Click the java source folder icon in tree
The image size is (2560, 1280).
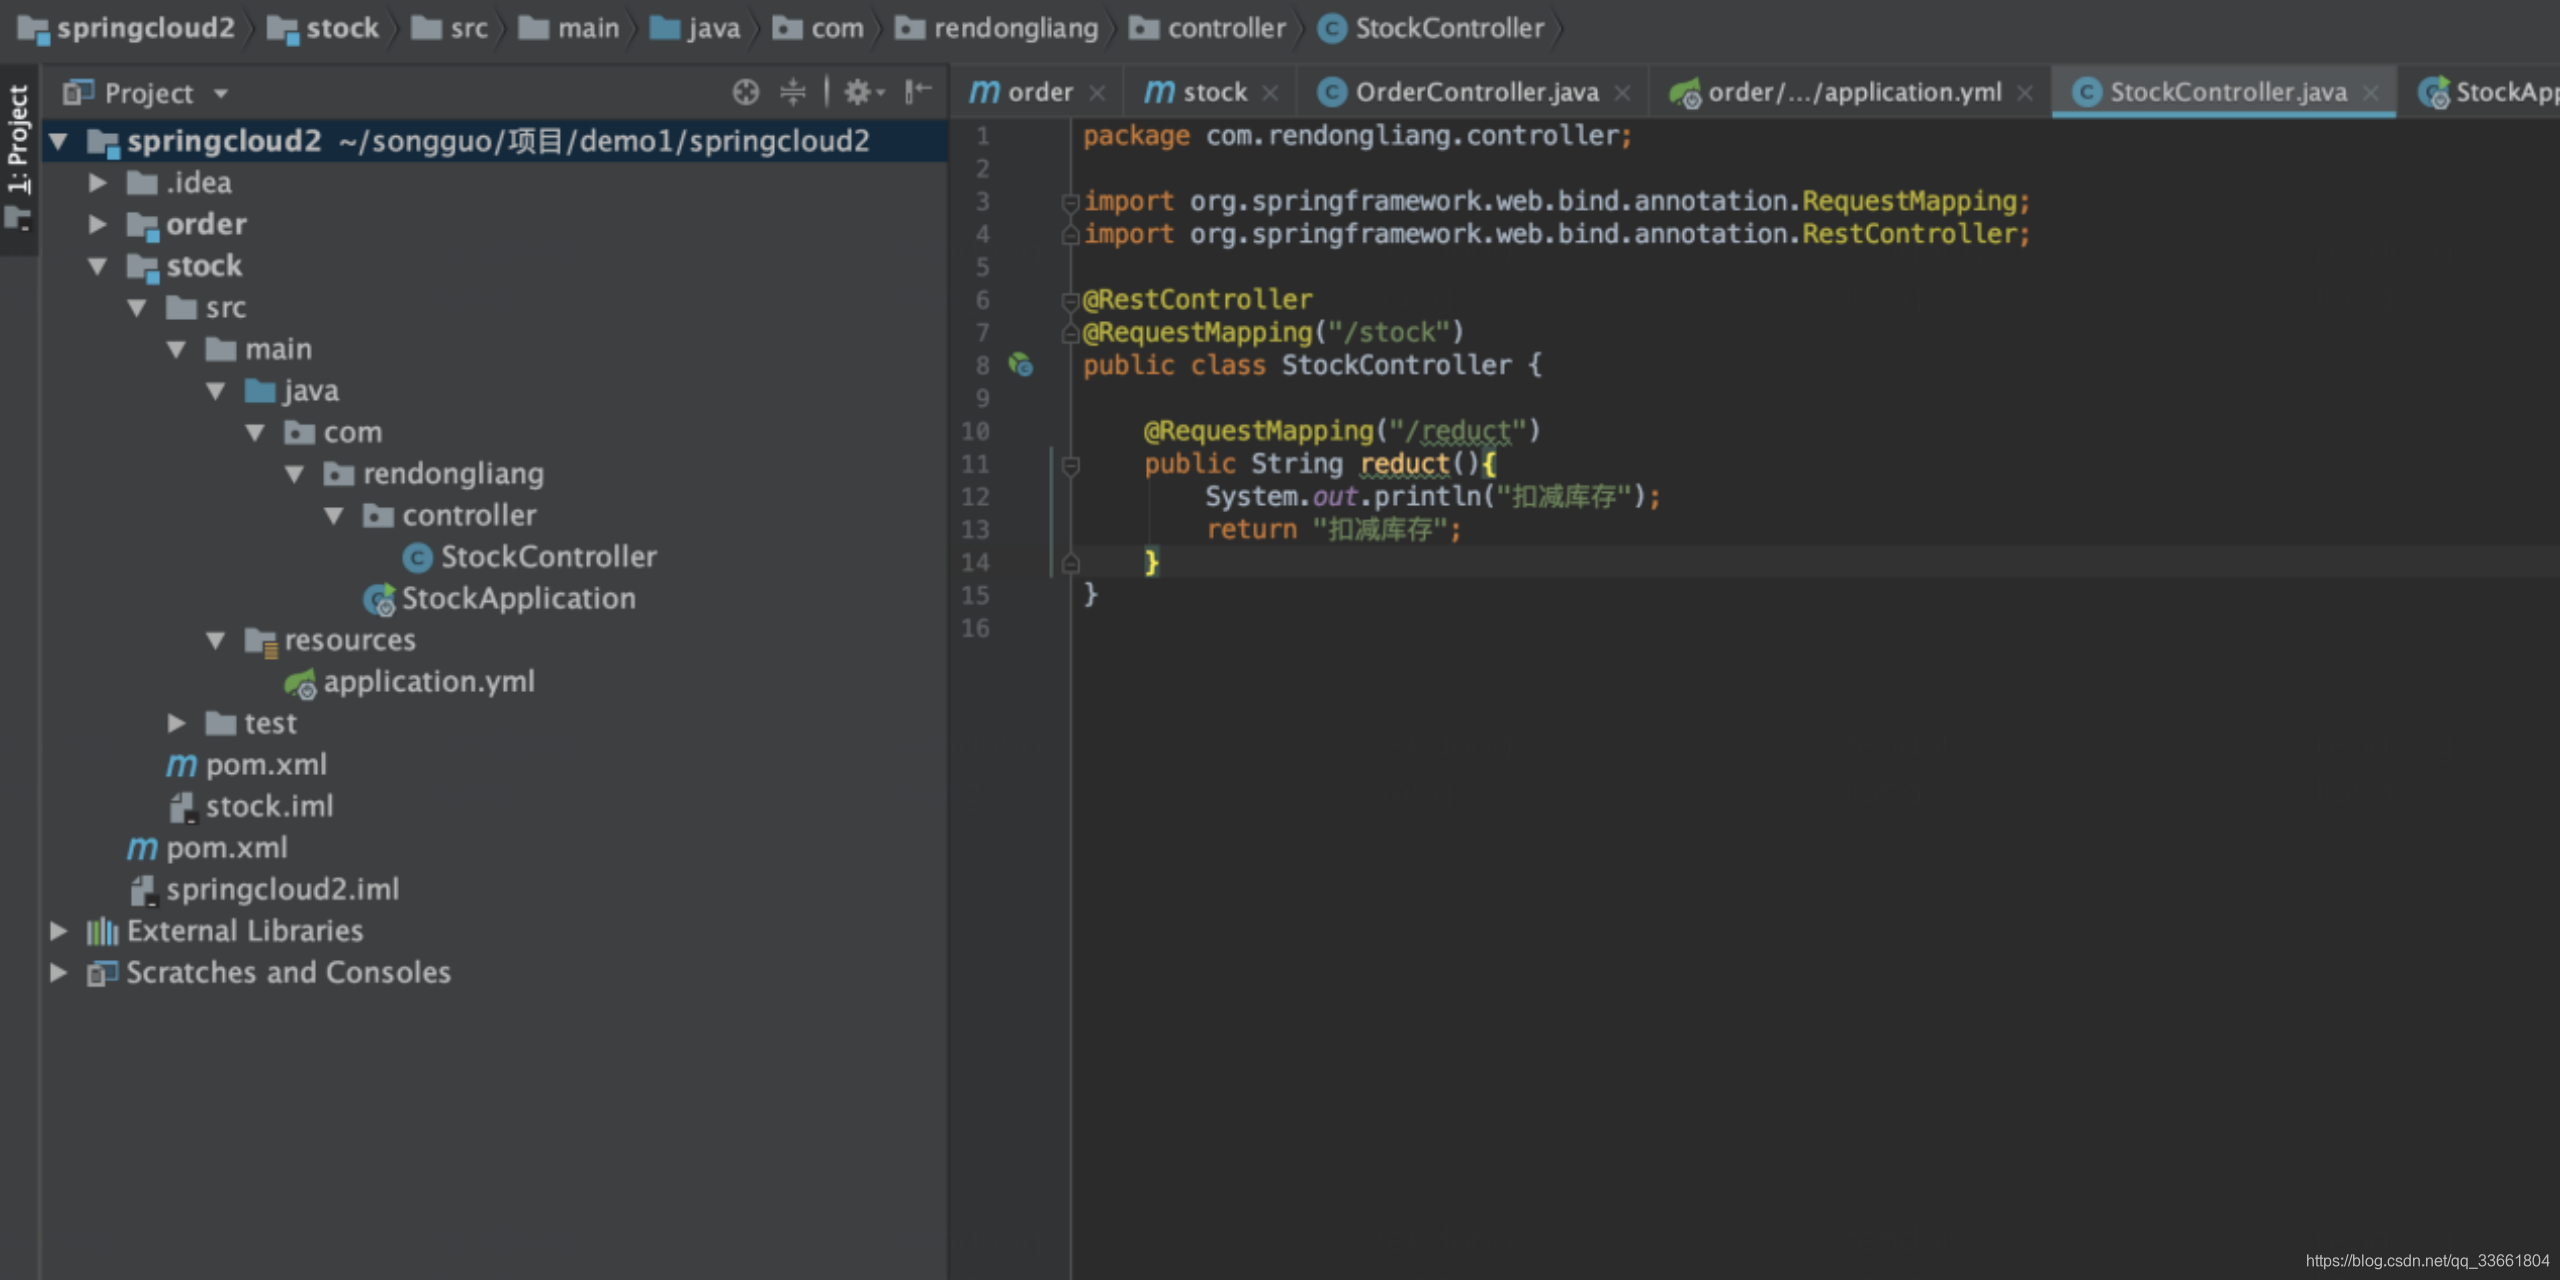[x=260, y=391]
